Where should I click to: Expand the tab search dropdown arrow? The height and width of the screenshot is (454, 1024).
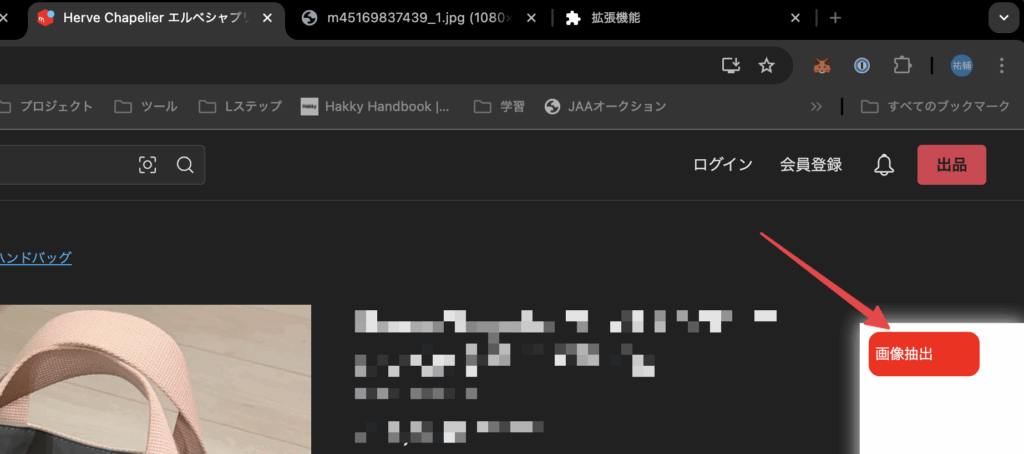pos(1001,18)
